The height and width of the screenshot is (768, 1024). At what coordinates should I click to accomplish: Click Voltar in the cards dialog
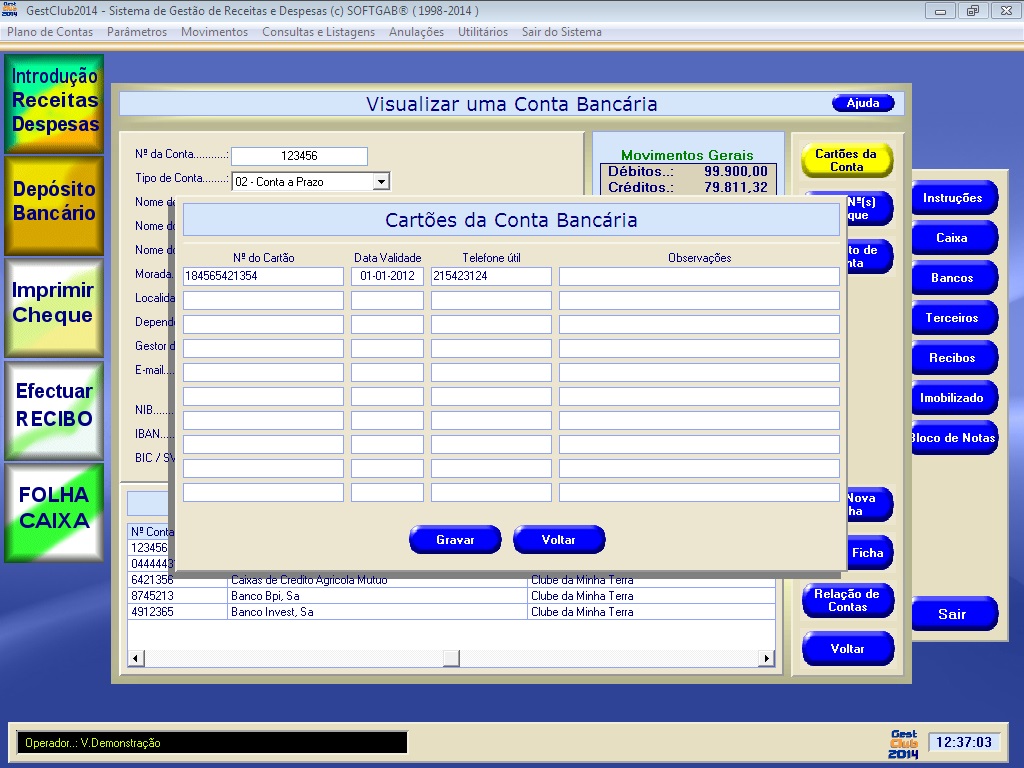tap(559, 539)
